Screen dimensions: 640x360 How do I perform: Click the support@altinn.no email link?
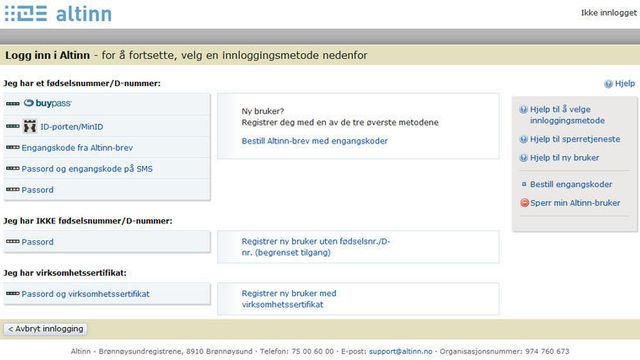400,351
